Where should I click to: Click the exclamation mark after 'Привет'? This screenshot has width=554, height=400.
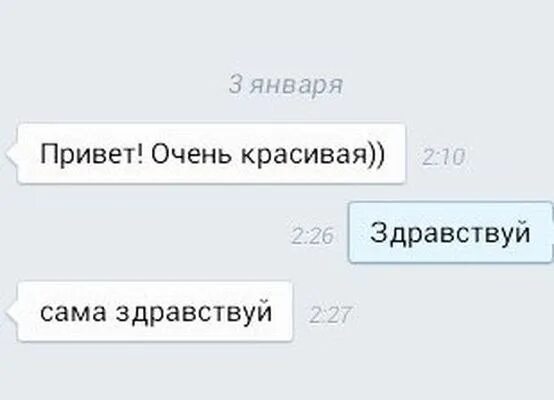pyautogui.click(x=141, y=153)
